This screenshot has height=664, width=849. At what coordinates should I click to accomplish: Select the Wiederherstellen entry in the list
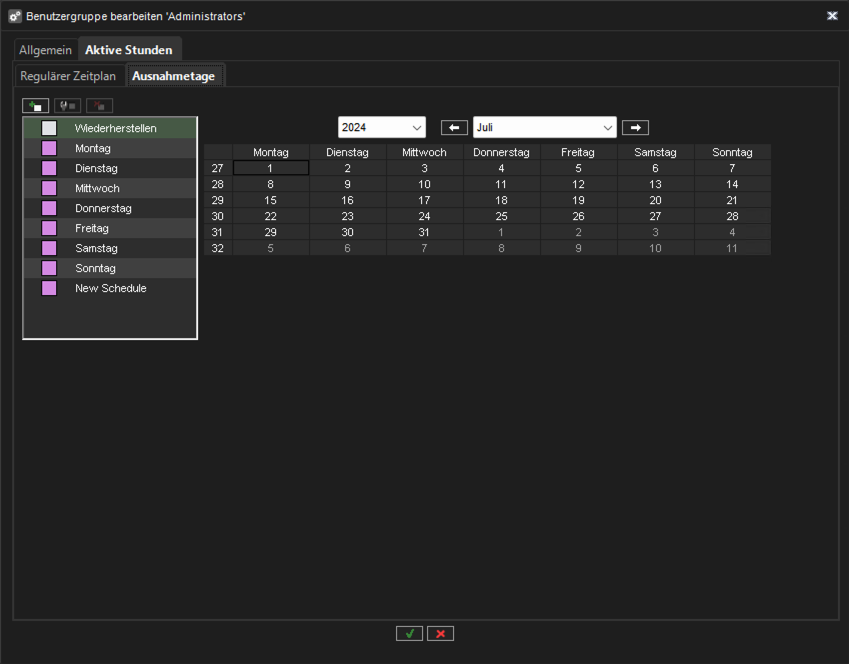tap(115, 128)
